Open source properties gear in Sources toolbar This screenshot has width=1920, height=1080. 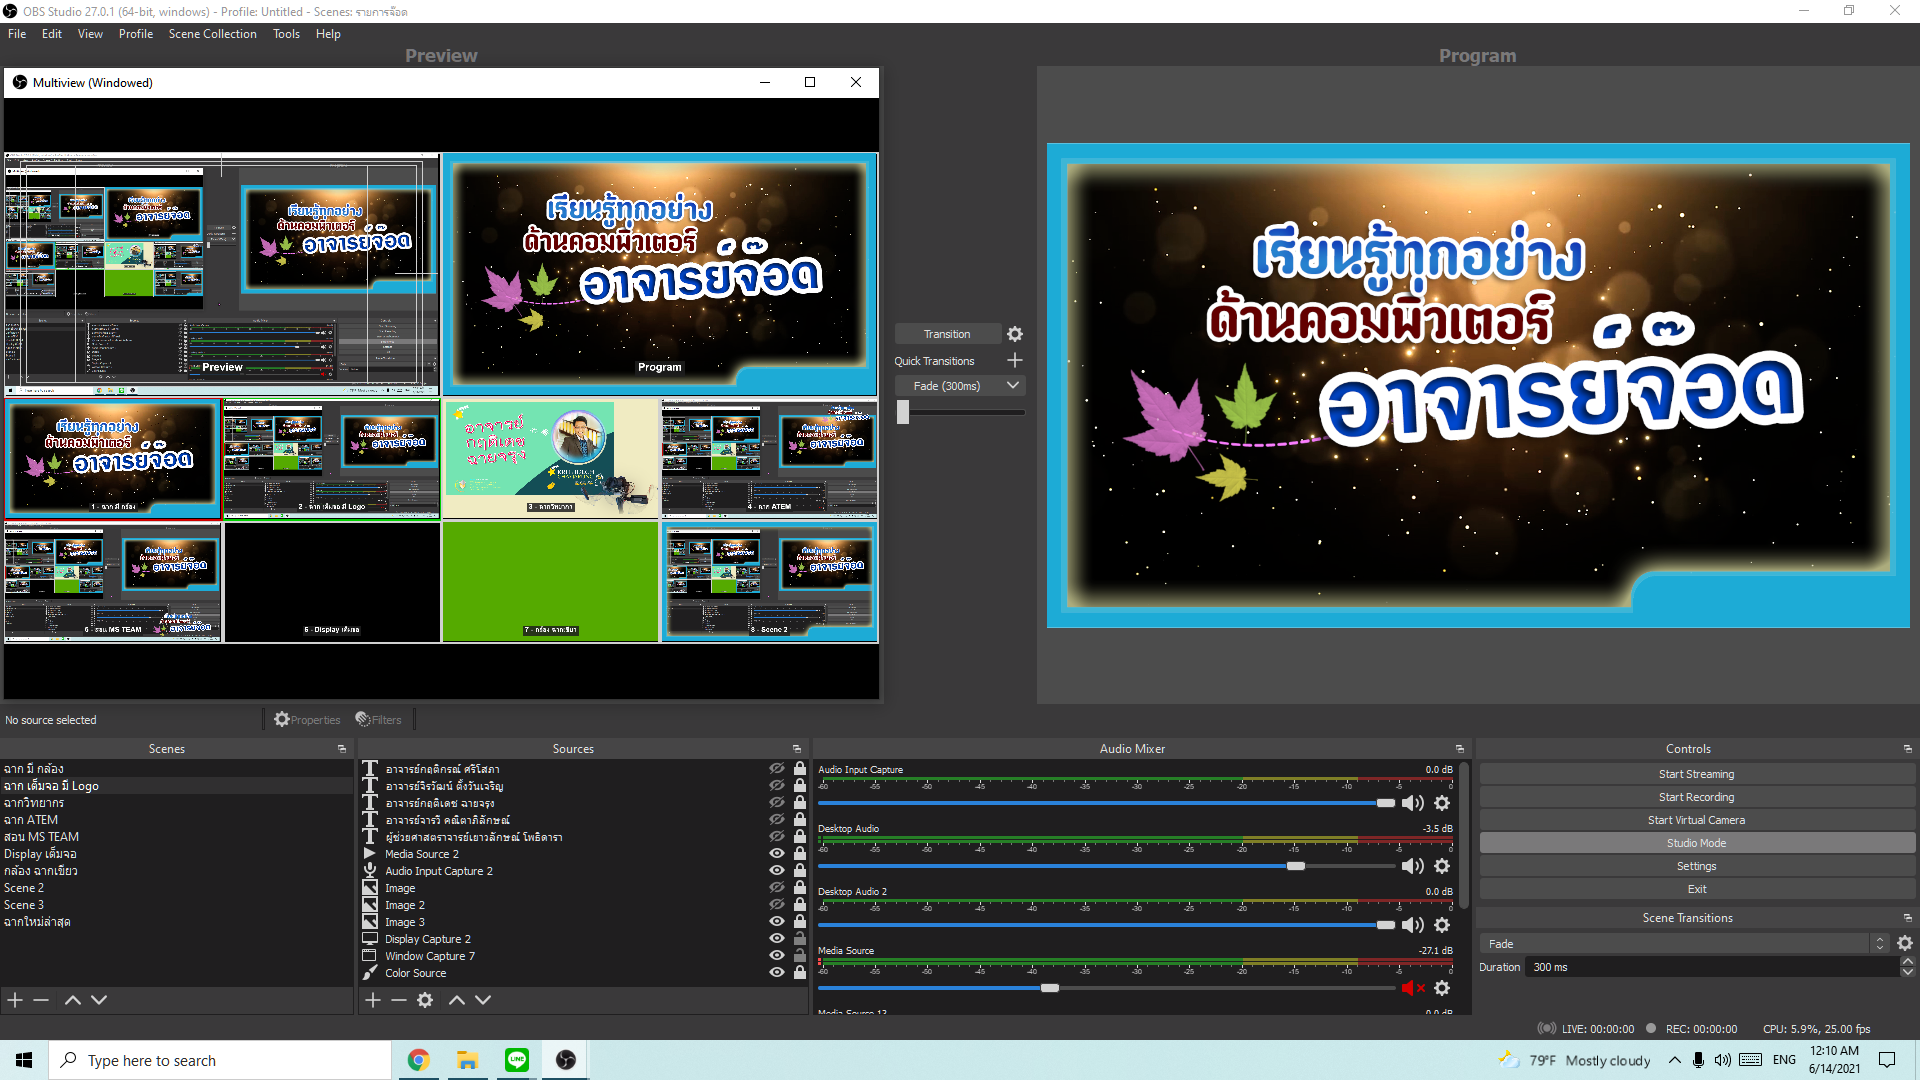pos(425,1000)
